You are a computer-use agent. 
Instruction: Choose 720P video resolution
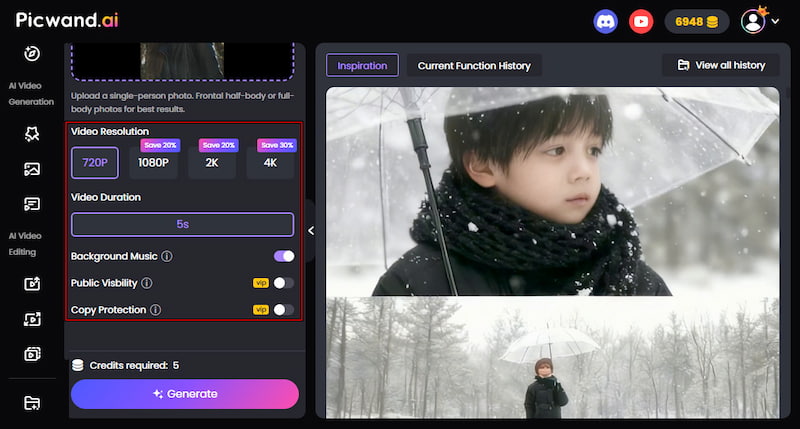pyautogui.click(x=95, y=163)
